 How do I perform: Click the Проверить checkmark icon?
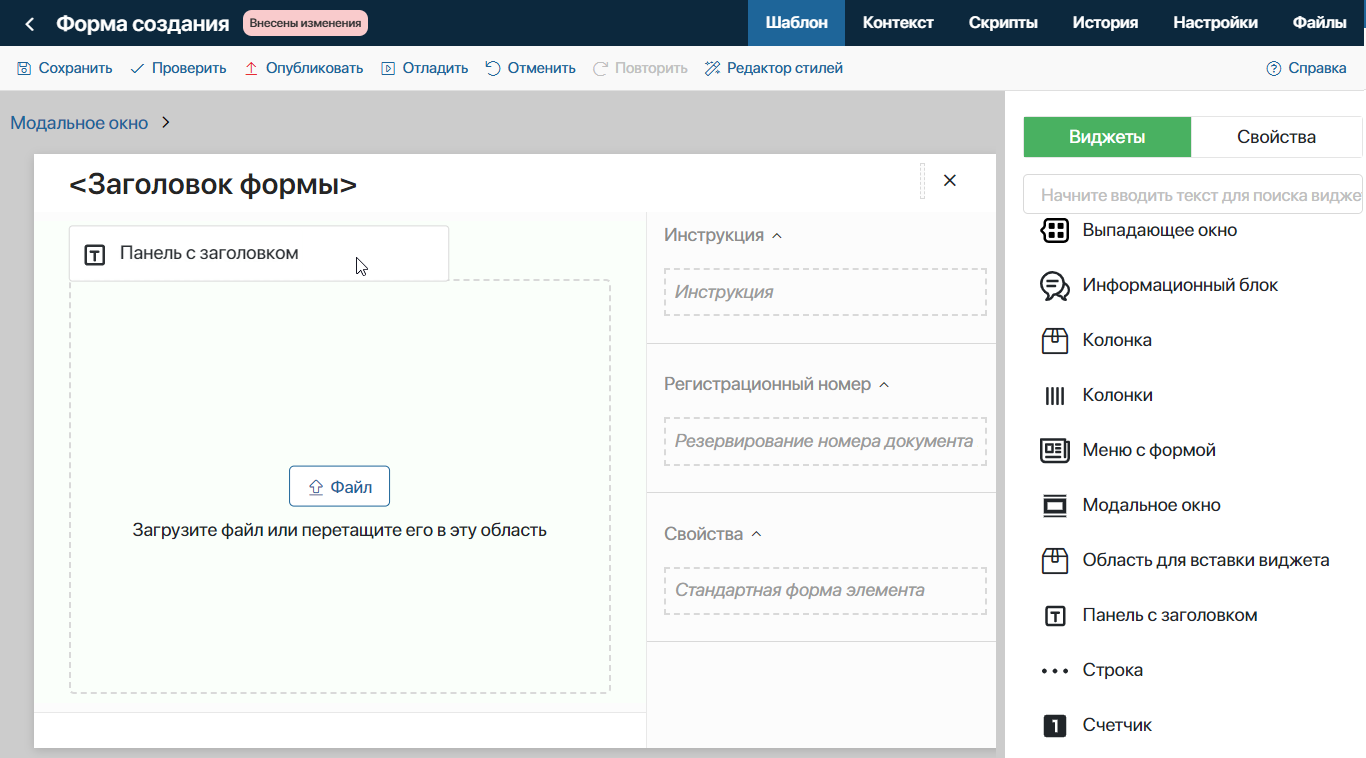click(137, 69)
